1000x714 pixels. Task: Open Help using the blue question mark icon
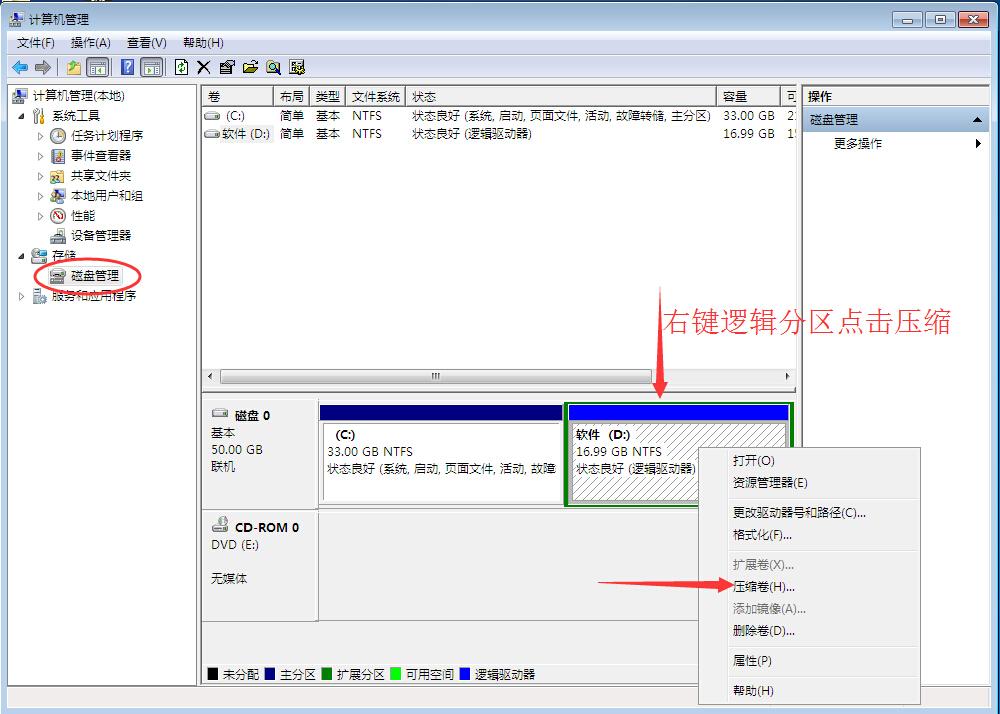pos(128,67)
